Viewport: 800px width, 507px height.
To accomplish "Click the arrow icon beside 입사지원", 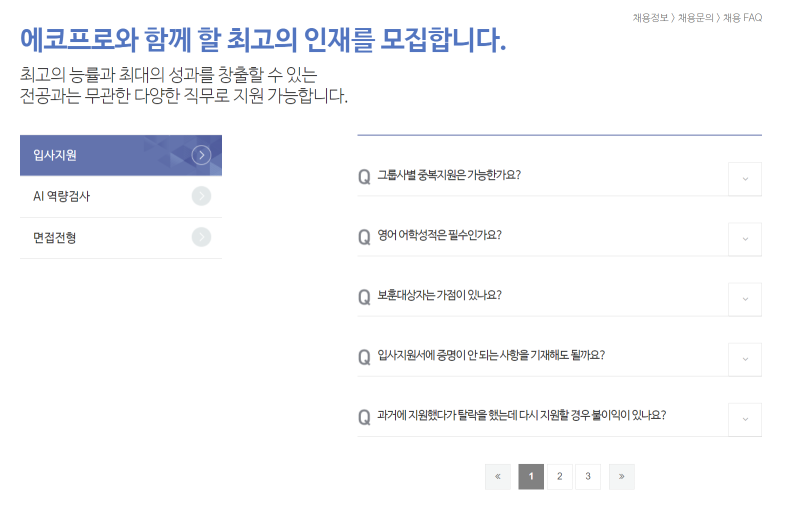I will point(202,155).
